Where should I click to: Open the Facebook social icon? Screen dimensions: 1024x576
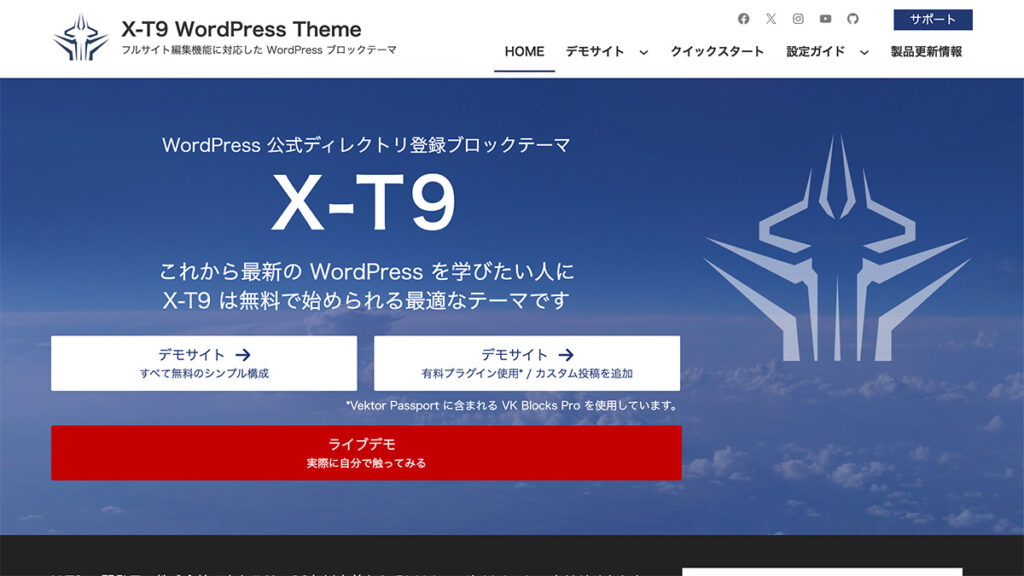point(743,19)
